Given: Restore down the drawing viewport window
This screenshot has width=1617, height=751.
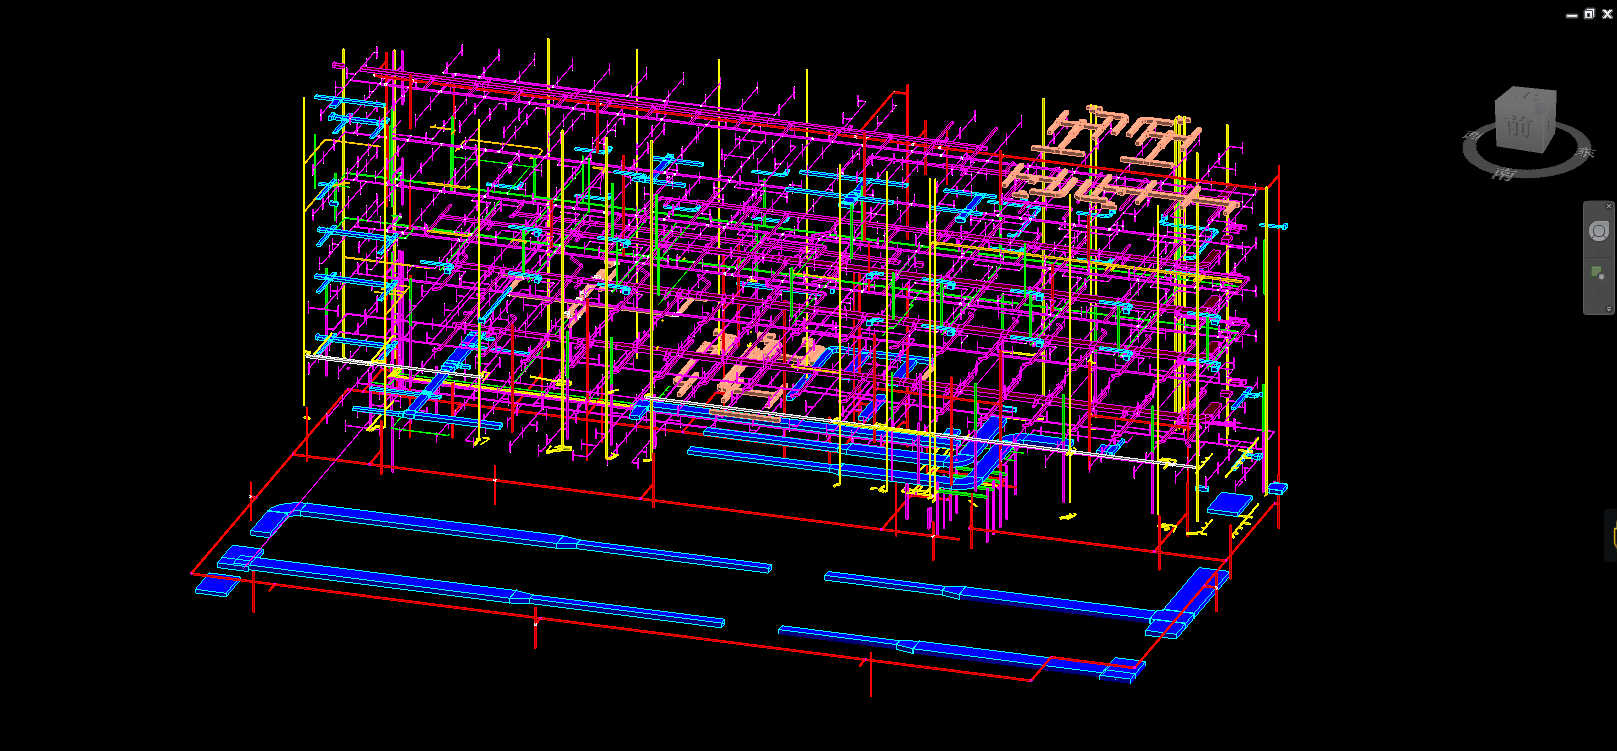Looking at the screenshot, I should (1589, 14).
